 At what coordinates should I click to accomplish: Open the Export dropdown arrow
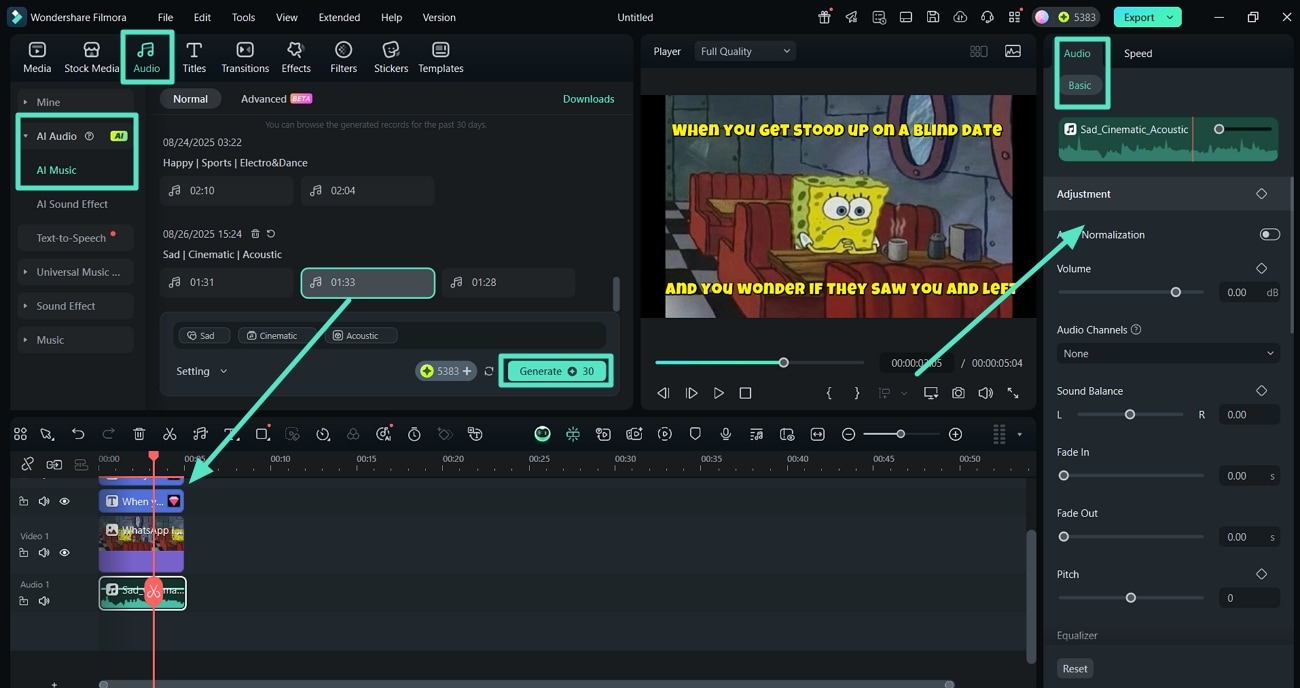1170,17
